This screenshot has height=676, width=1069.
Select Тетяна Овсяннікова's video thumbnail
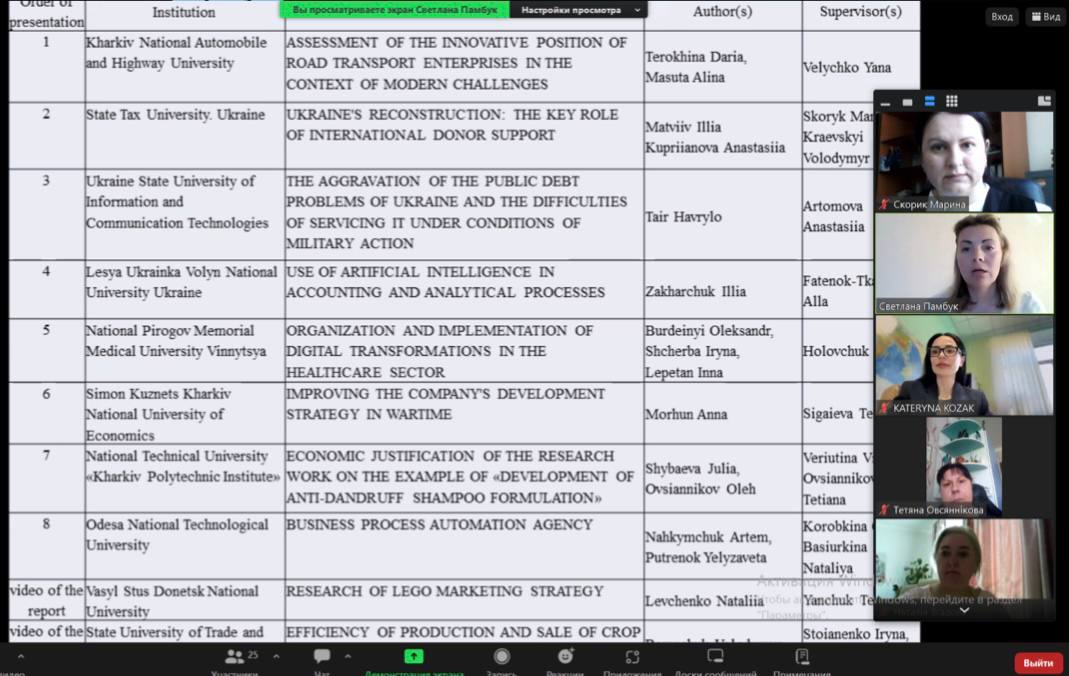964,467
